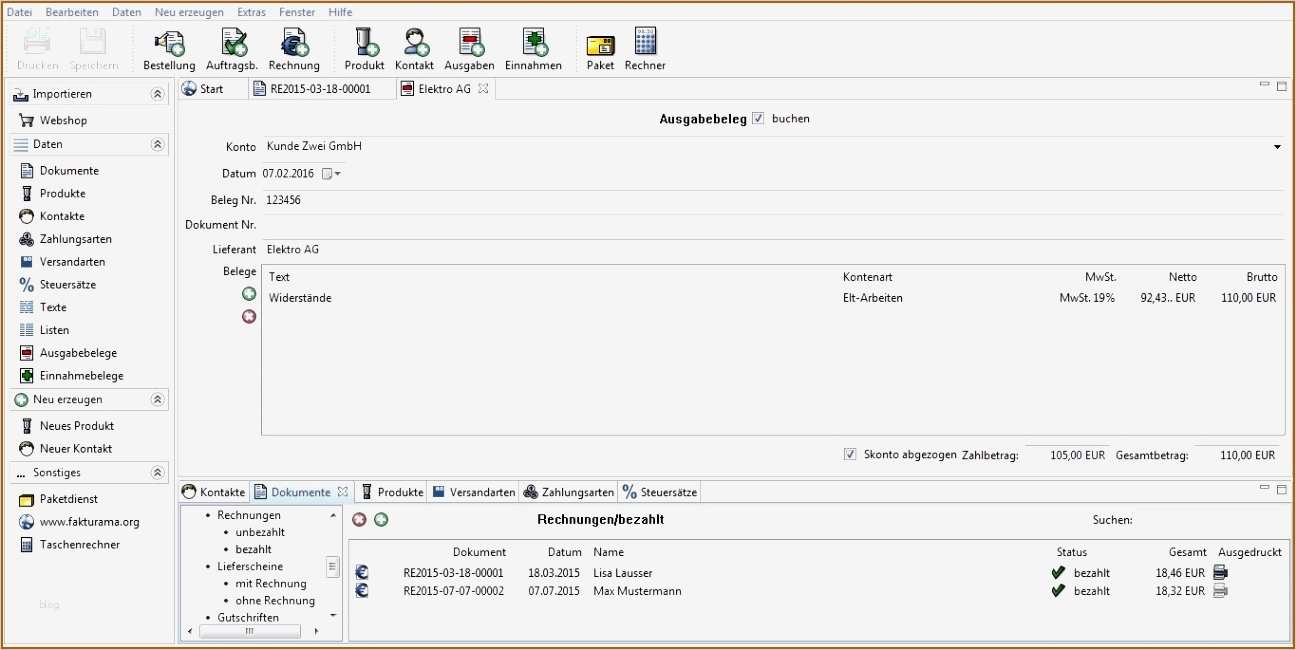
Task: Click the Paket toolbar icon
Action: pos(599,47)
